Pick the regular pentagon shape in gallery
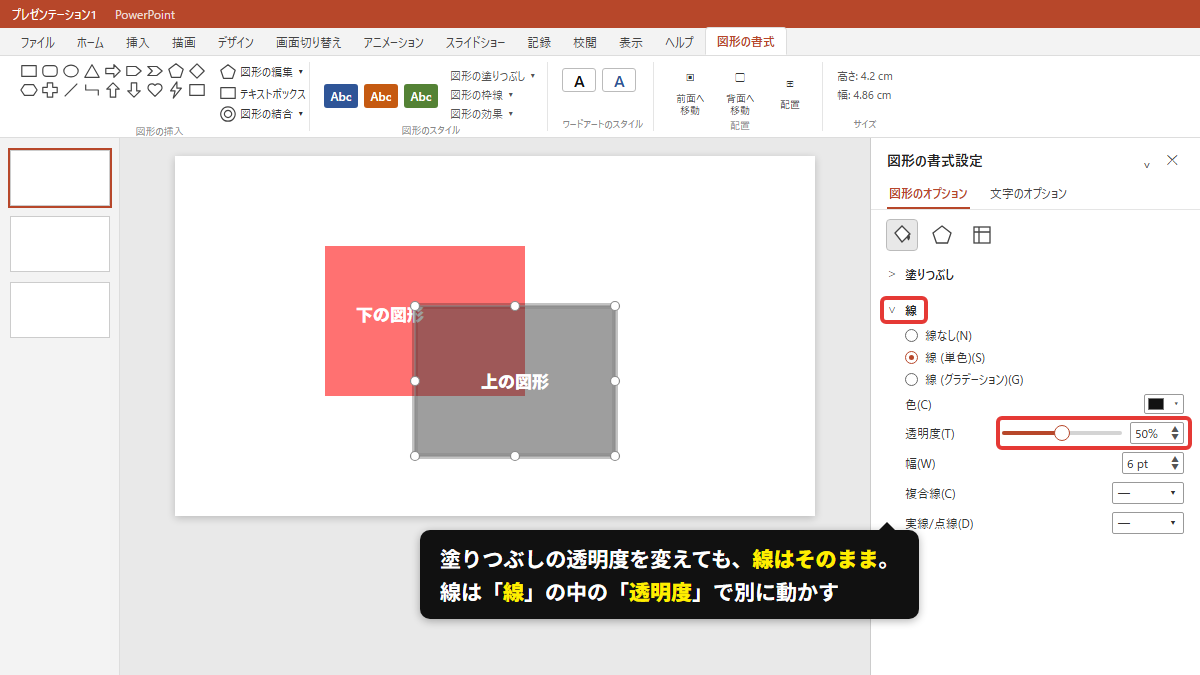 point(176,71)
